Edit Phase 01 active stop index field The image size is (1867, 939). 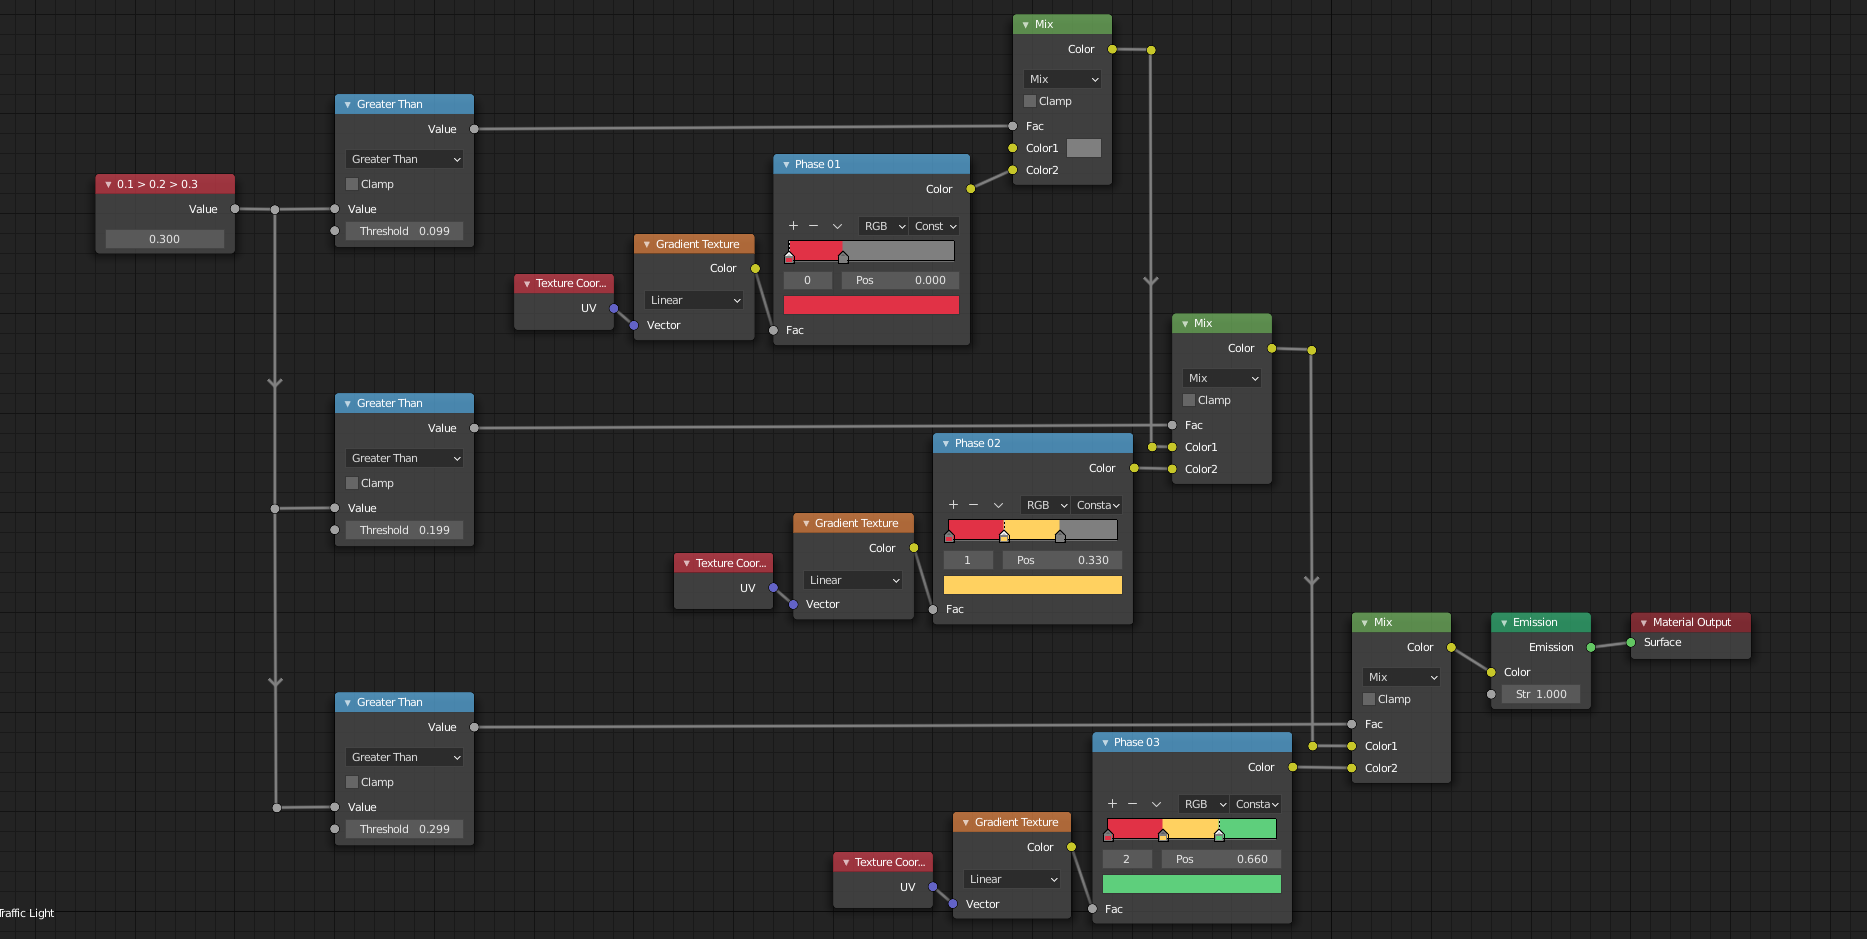[808, 280]
